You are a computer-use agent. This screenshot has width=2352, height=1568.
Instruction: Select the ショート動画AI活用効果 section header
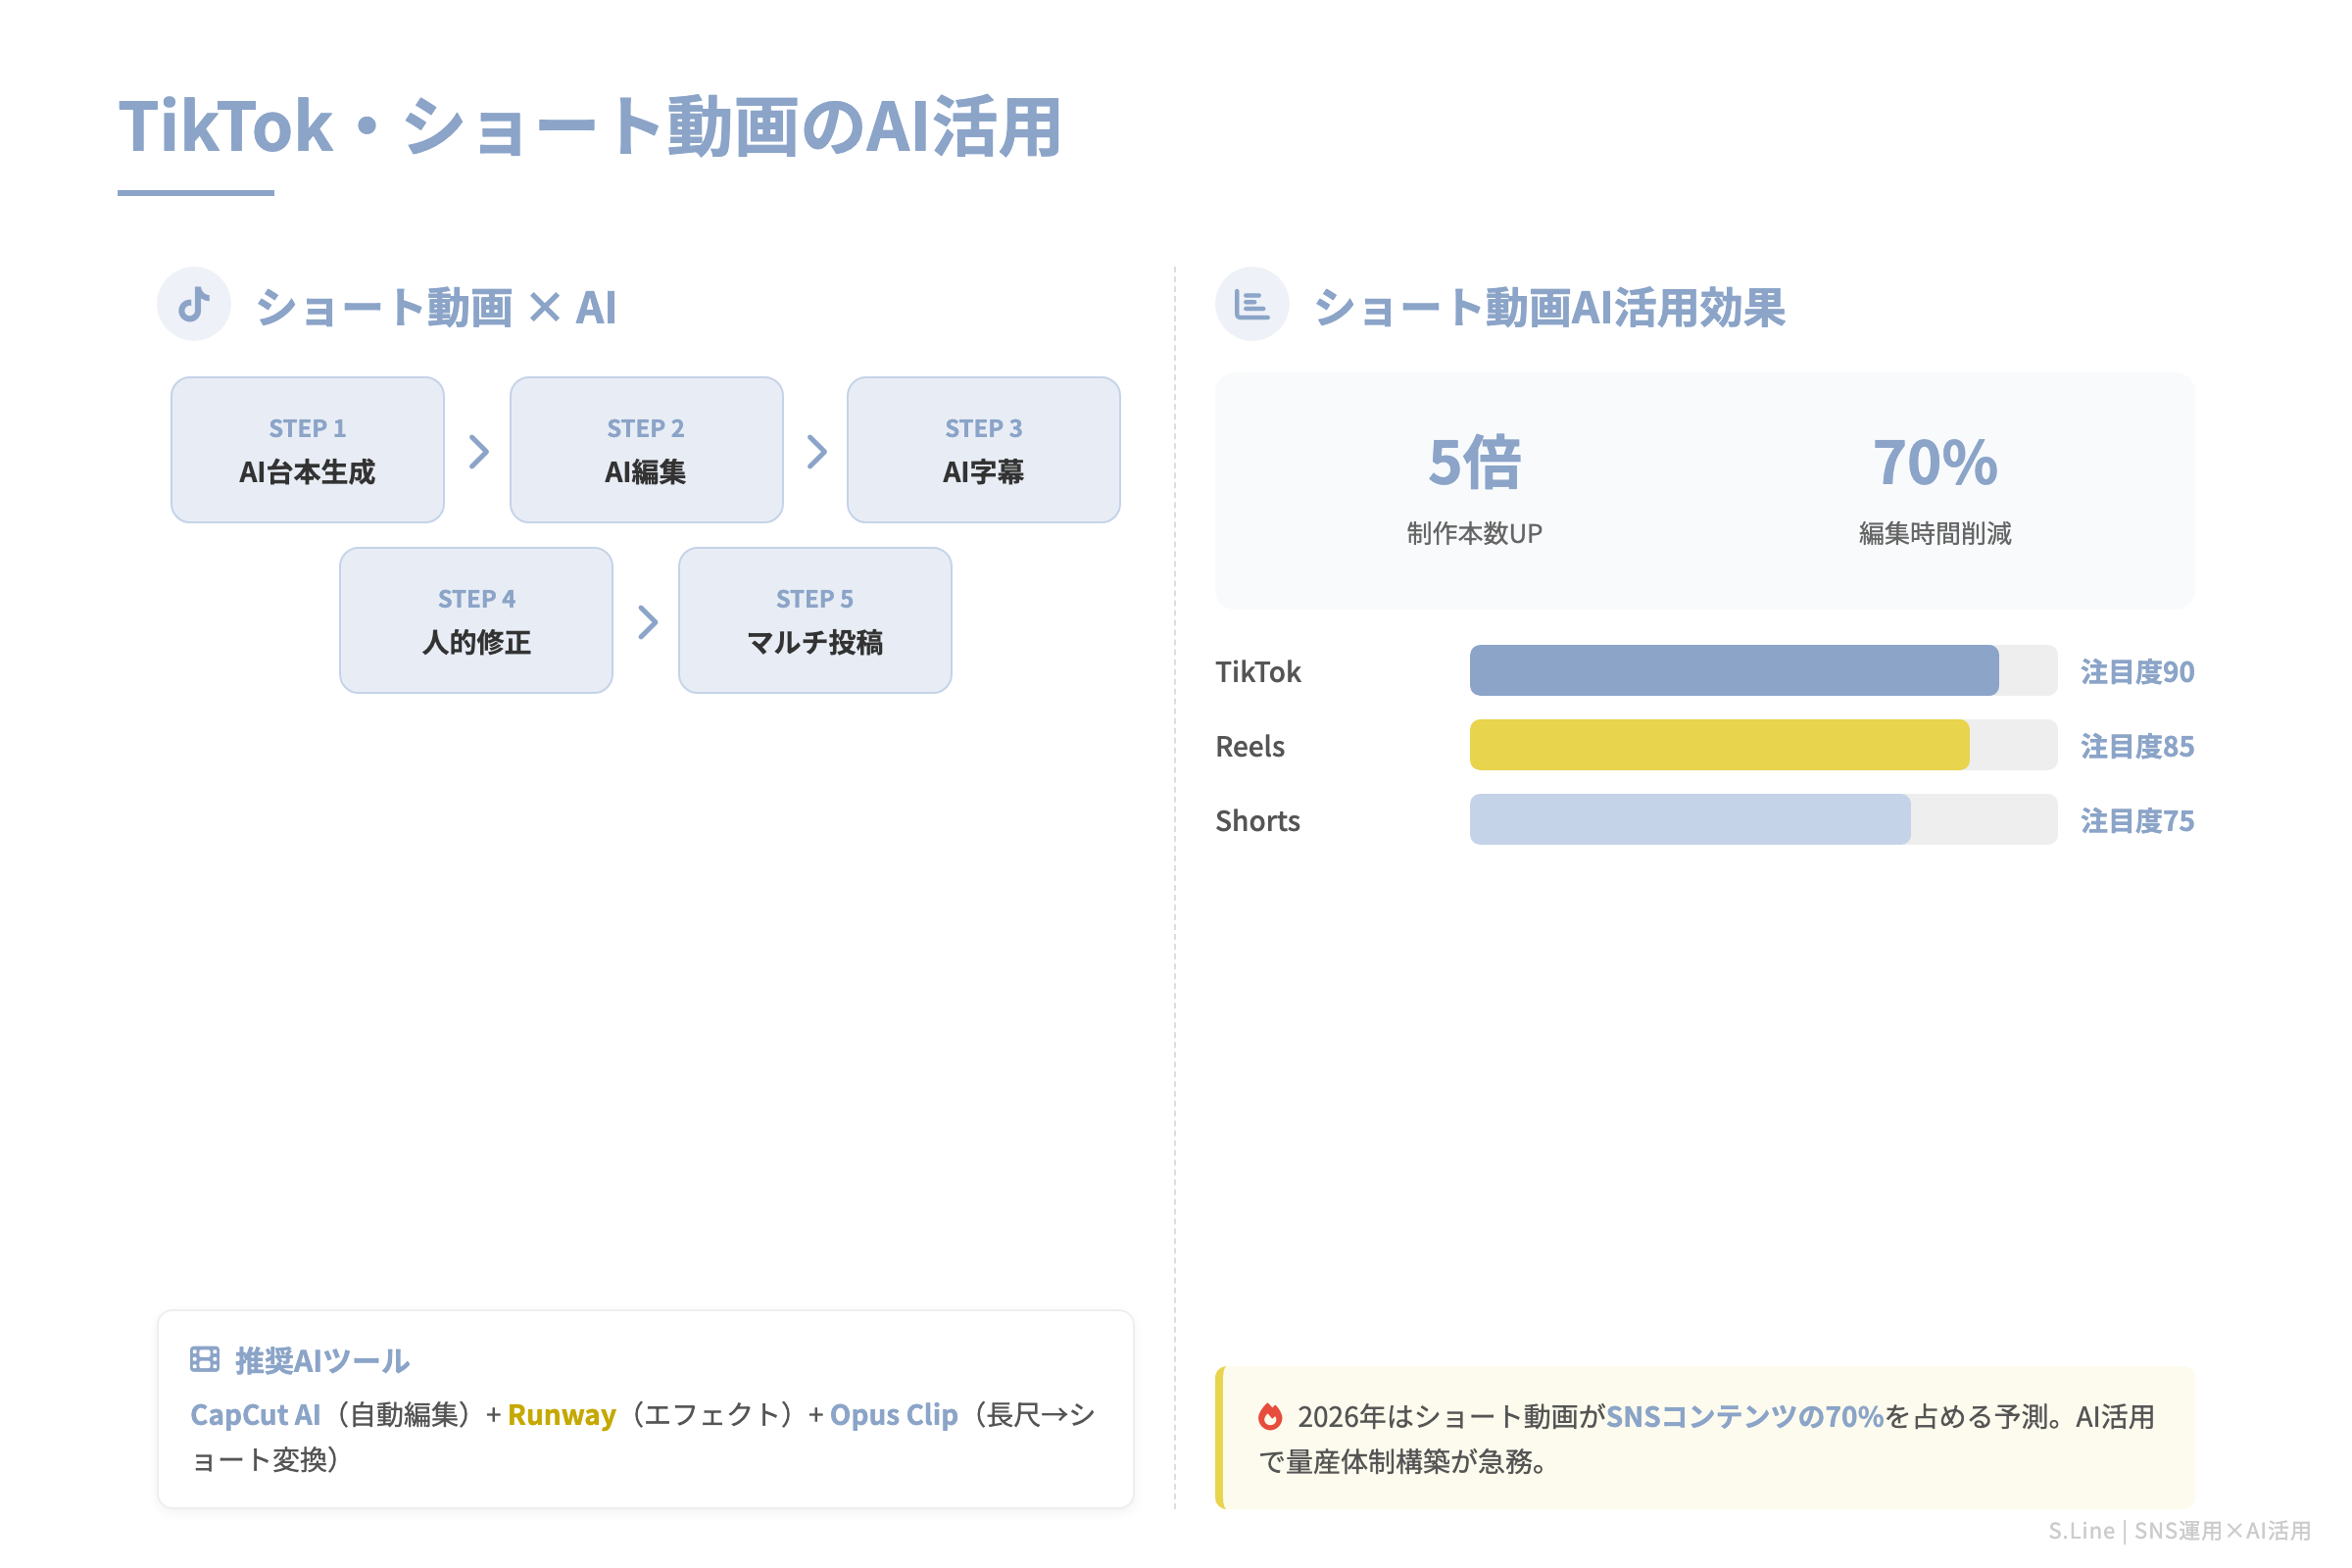(1552, 306)
